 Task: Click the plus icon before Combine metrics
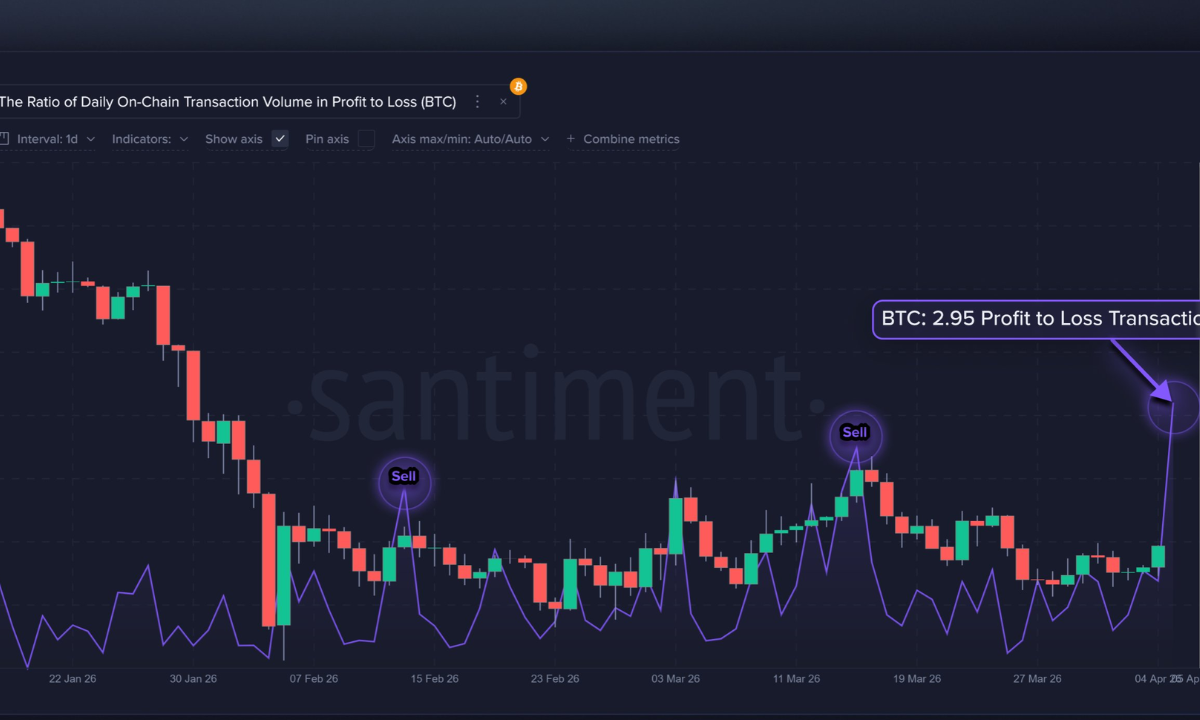pos(571,139)
